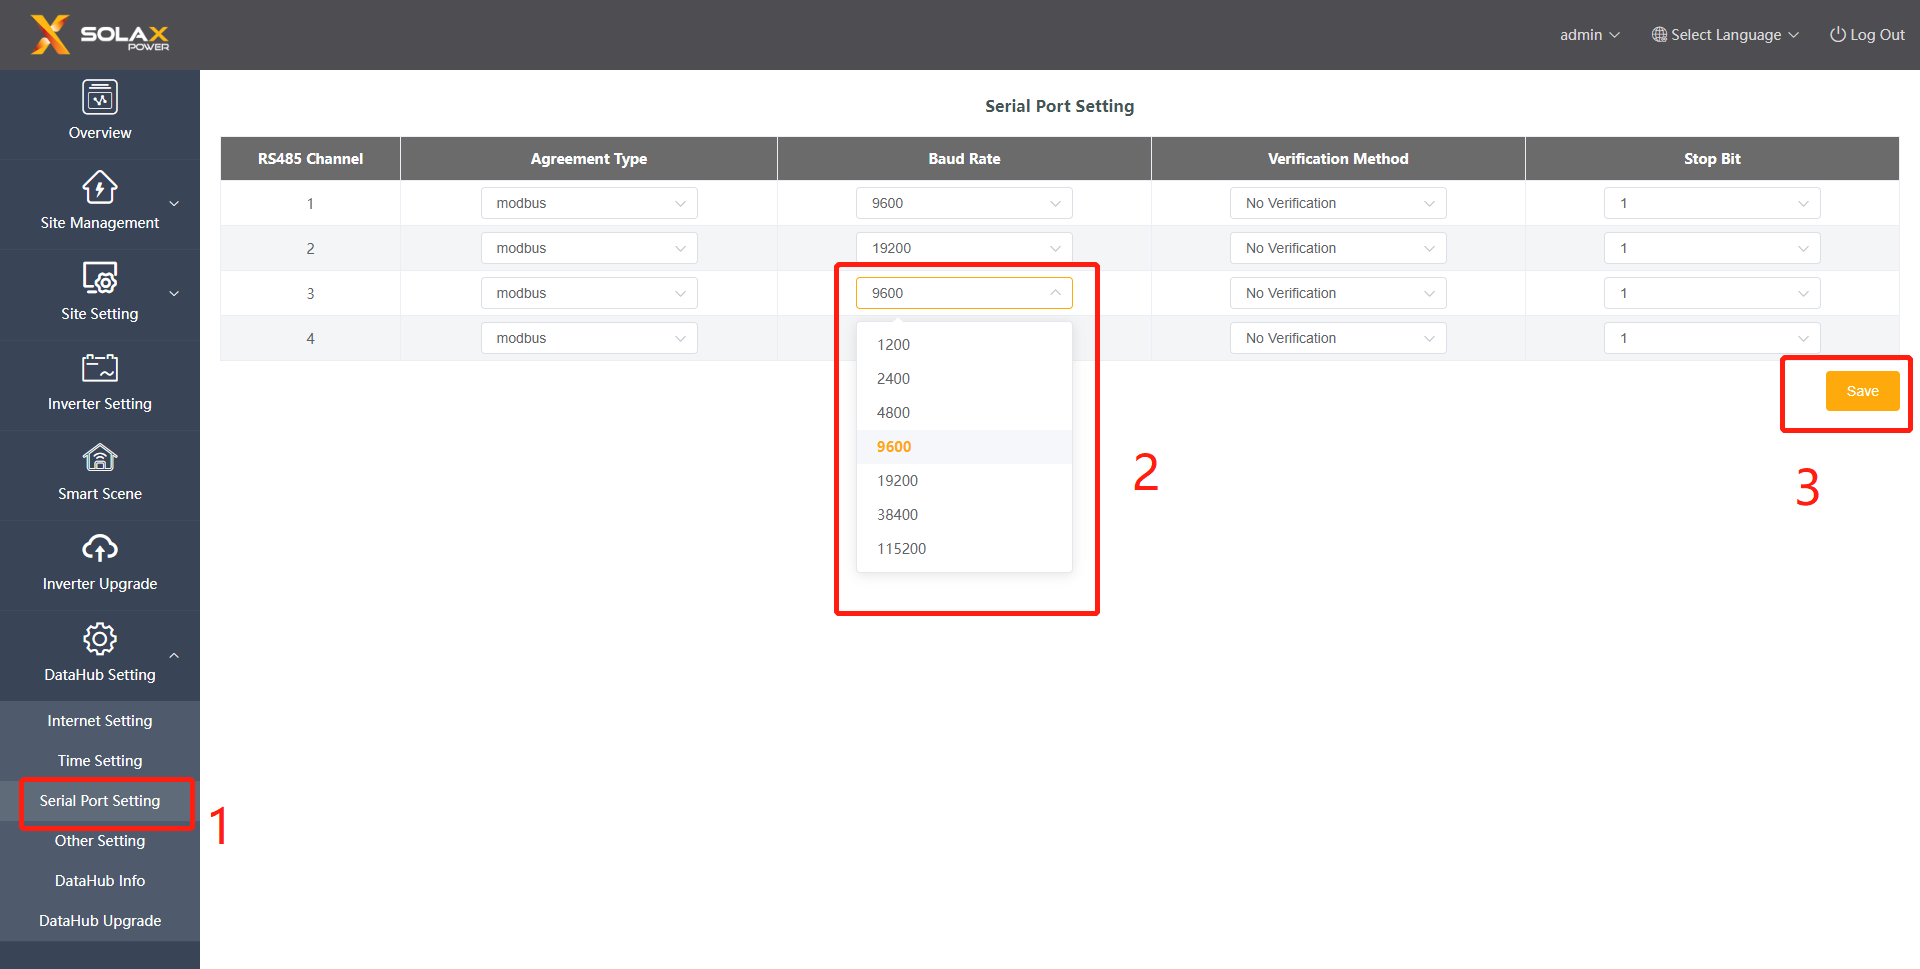
Task: Open channel 4 Verification Method dropdown
Action: click(x=1338, y=338)
